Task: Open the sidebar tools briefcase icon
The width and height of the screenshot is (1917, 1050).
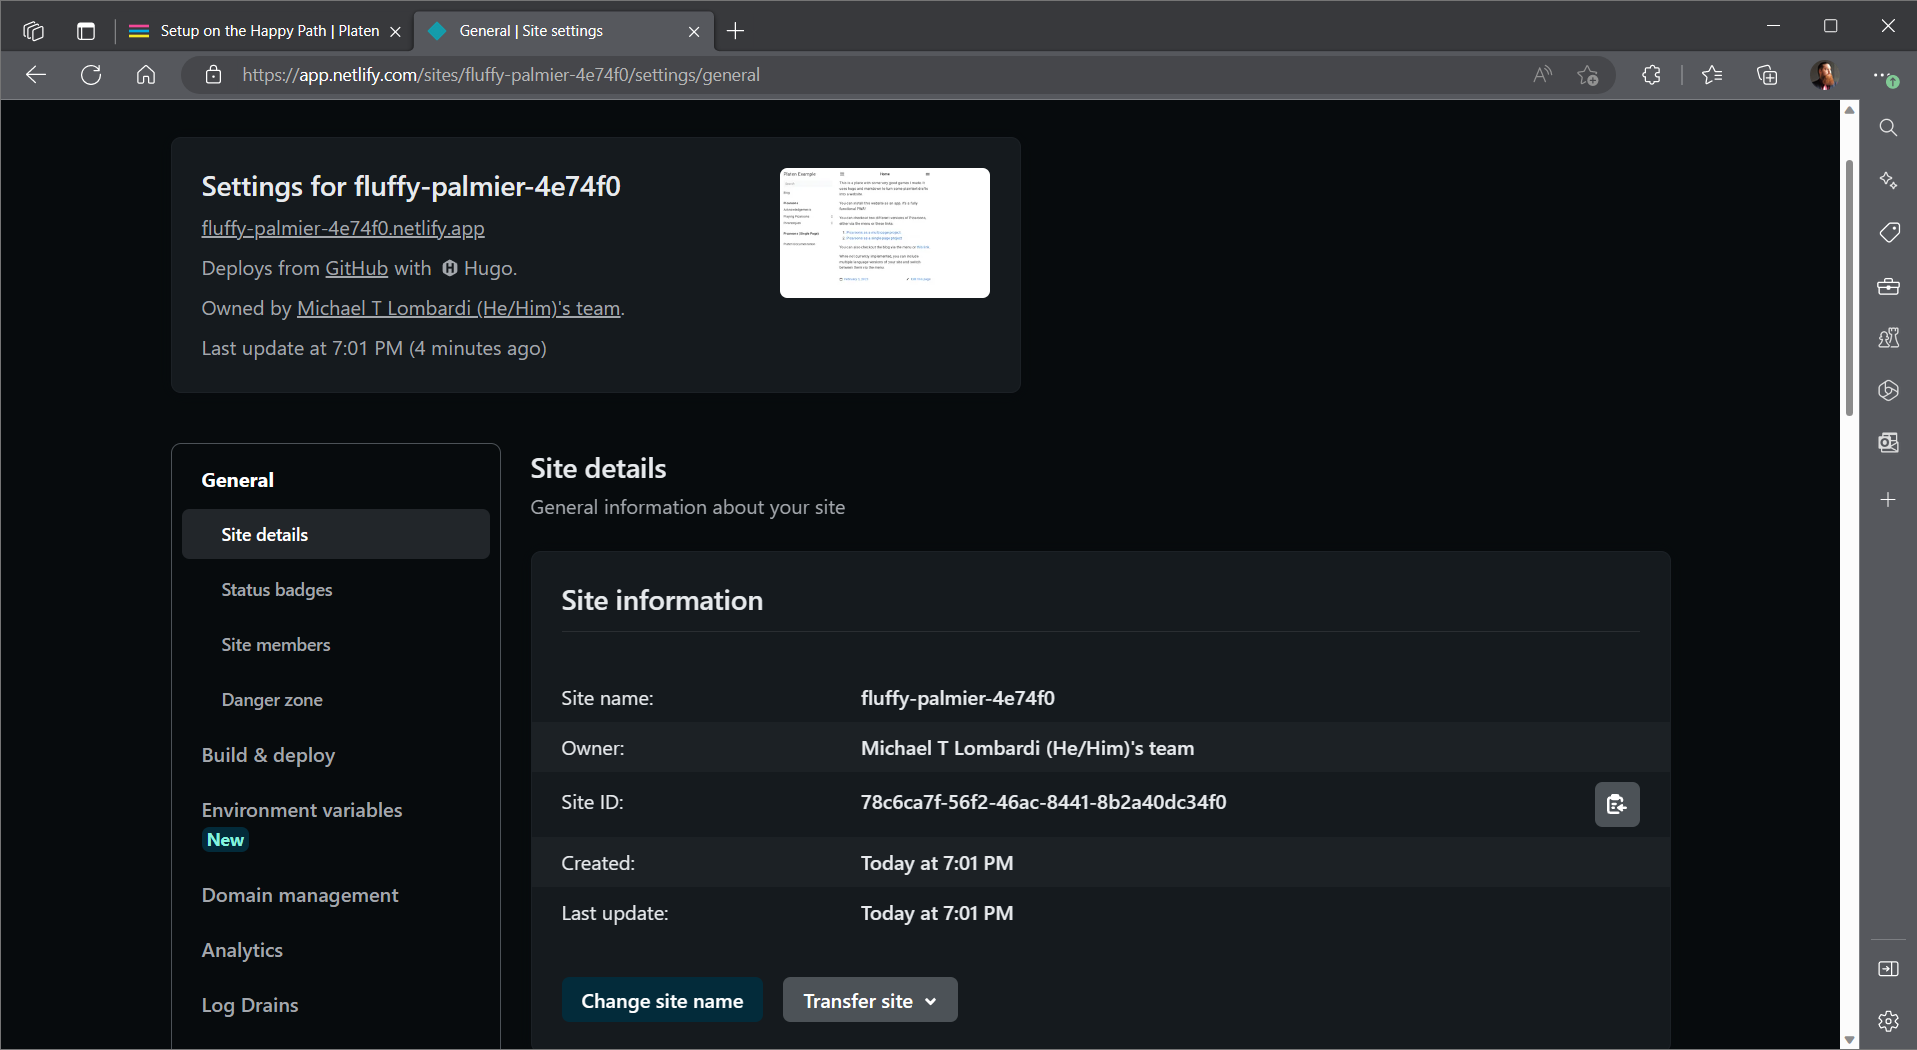Action: pos(1888,286)
